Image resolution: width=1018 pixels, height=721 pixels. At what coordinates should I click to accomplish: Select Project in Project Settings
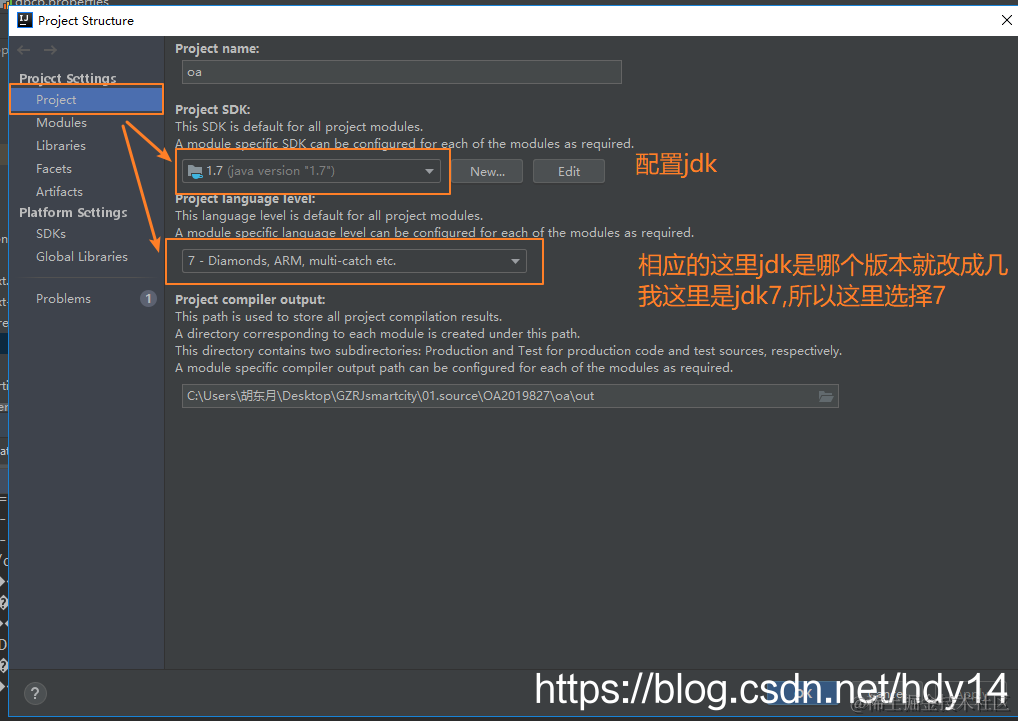pyautogui.click(x=86, y=99)
